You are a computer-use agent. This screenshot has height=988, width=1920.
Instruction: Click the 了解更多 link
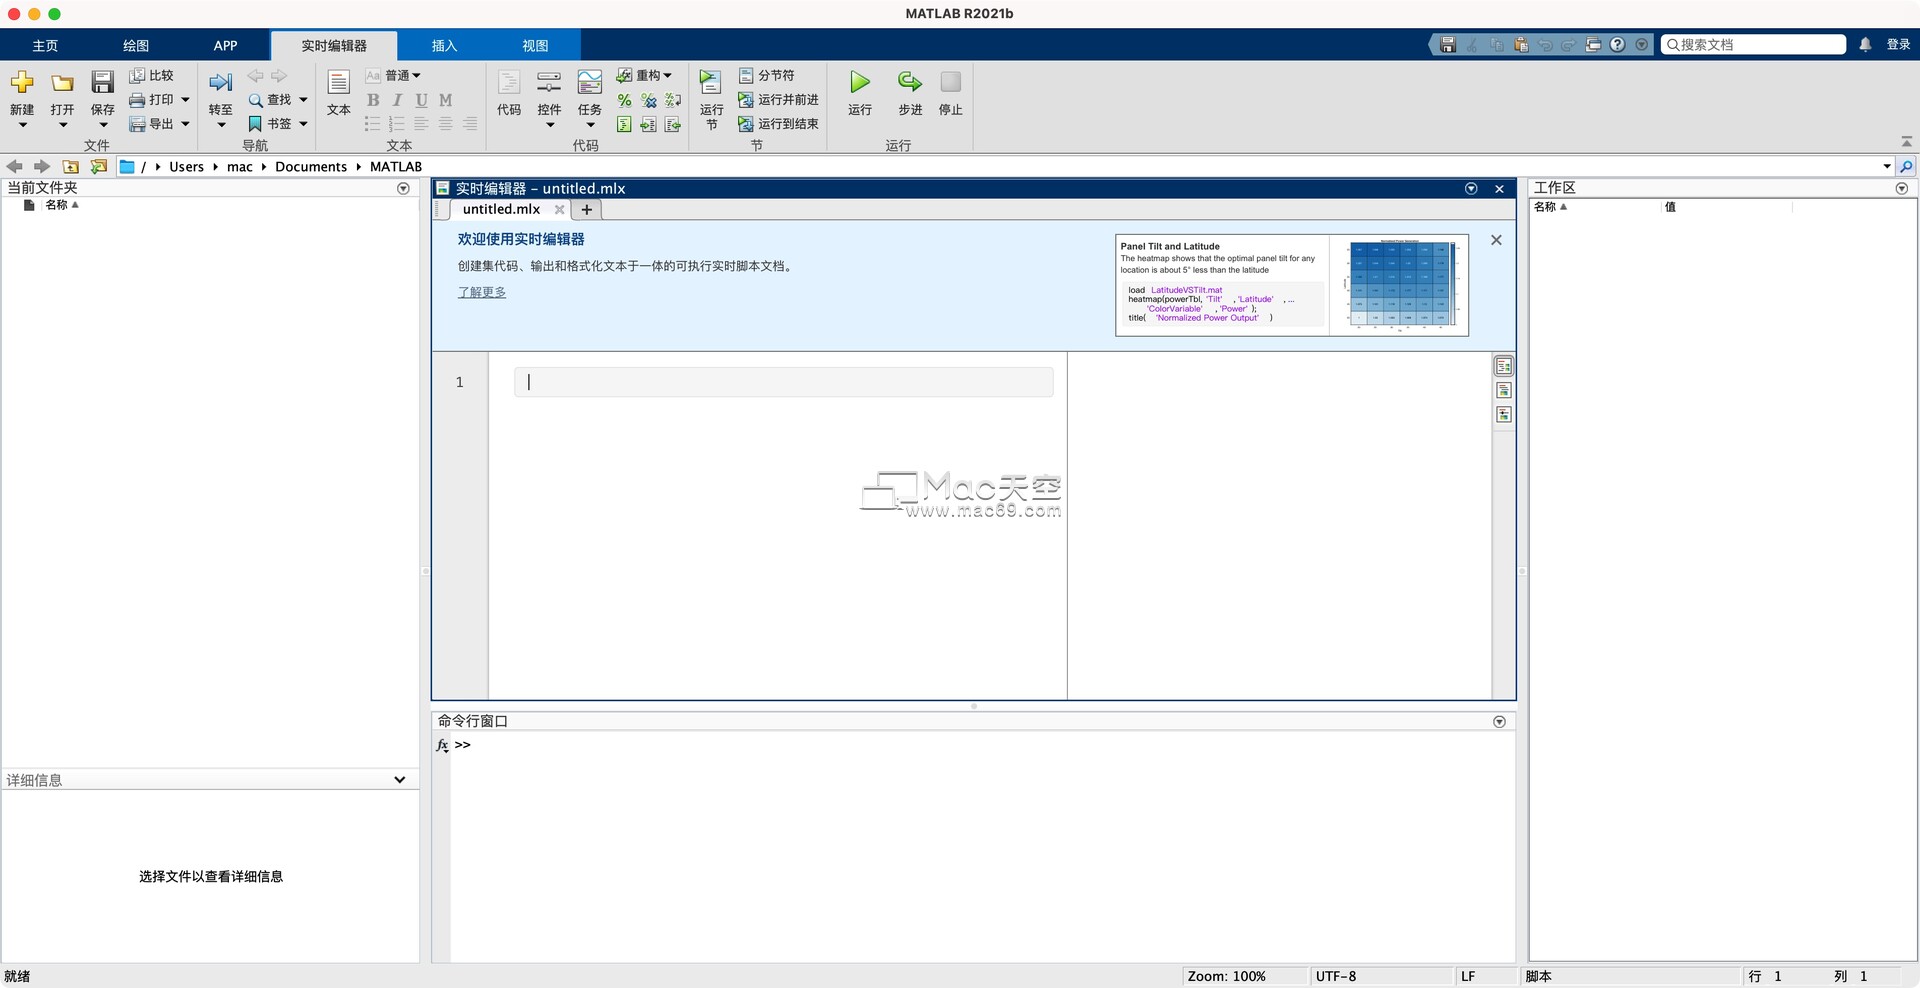point(481,292)
